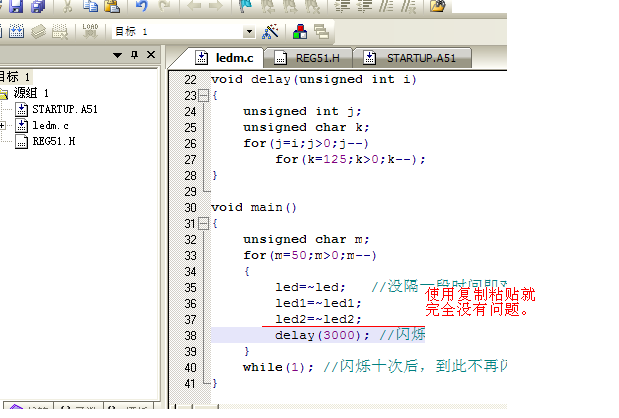Viewport: 619px width, 418px height.
Task: Go to the next bookmark
Action: 290,6
